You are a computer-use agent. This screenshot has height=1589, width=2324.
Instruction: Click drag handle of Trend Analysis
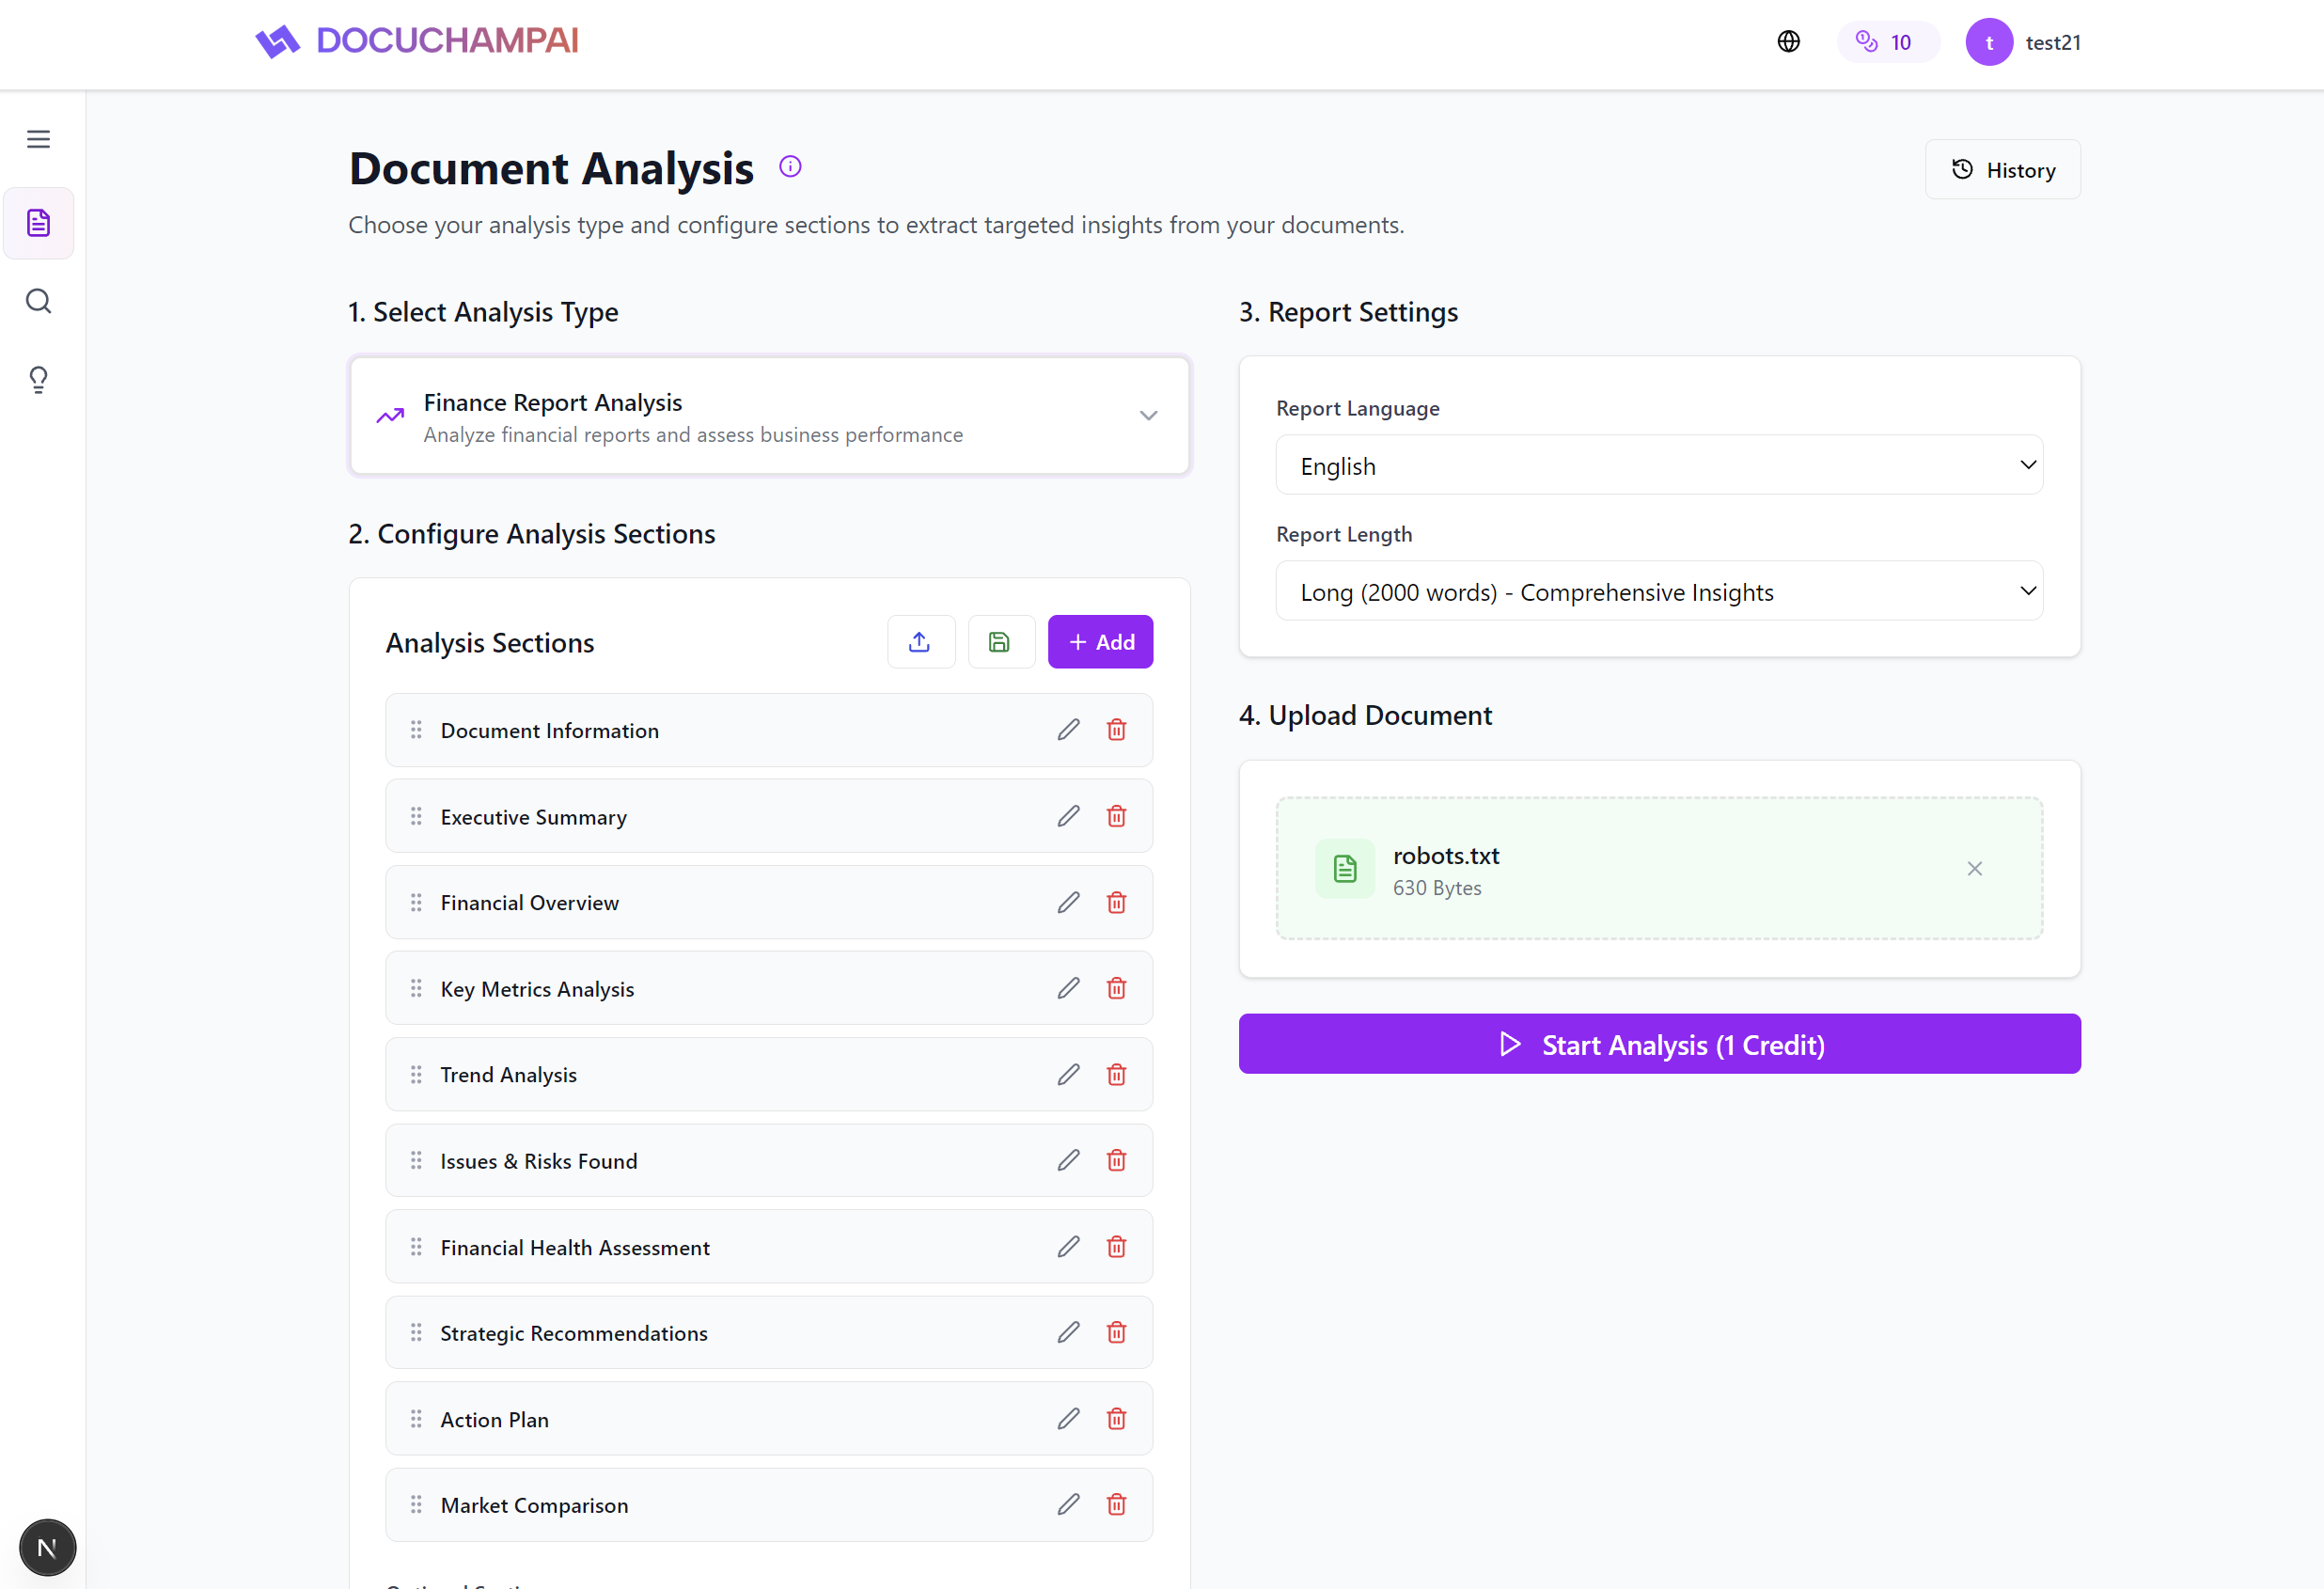tap(416, 1074)
